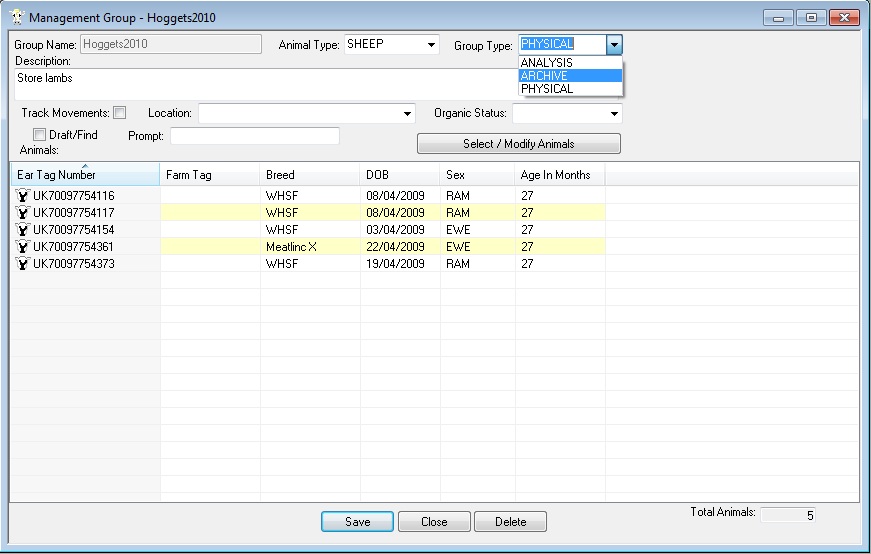Click the Save button

(x=357, y=522)
